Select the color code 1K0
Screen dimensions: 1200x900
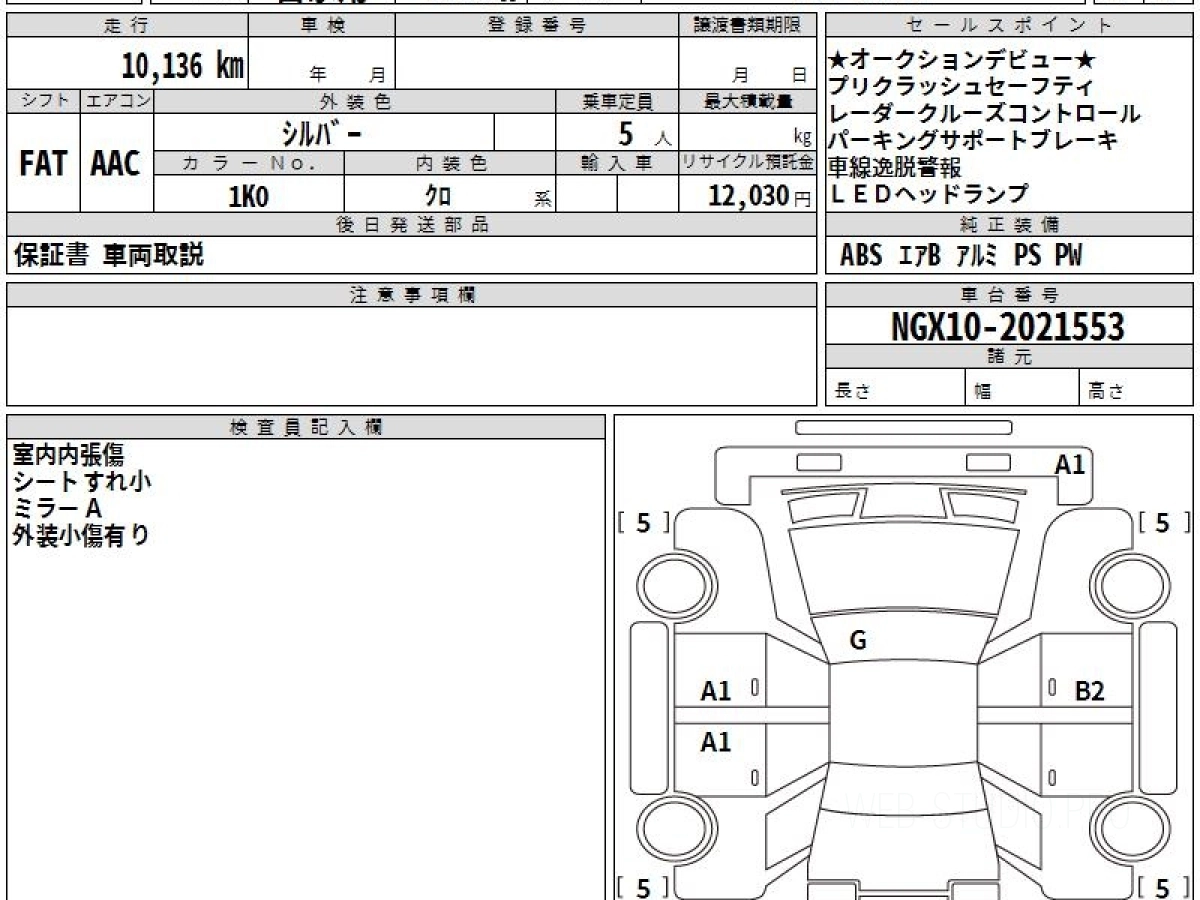[x=248, y=196]
